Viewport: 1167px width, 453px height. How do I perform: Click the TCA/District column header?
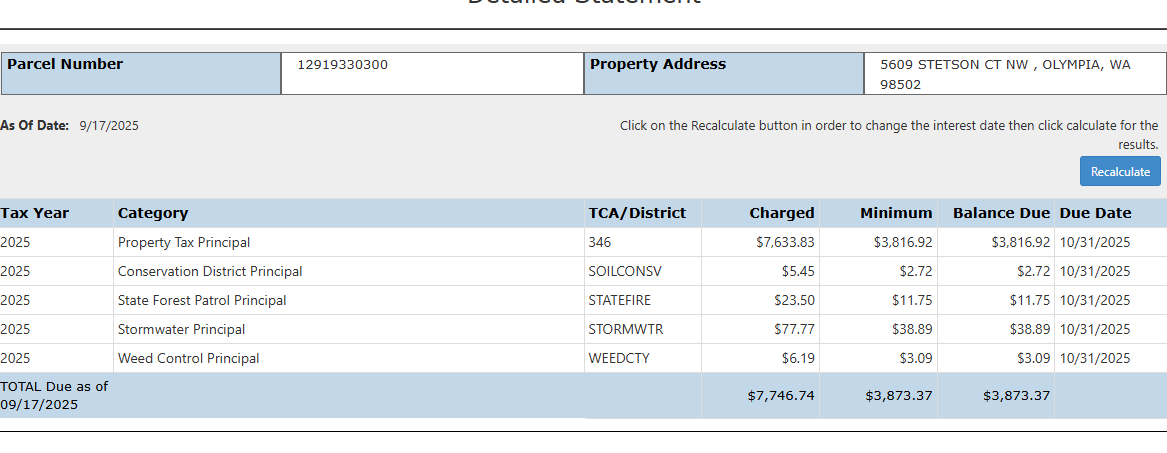tap(637, 213)
